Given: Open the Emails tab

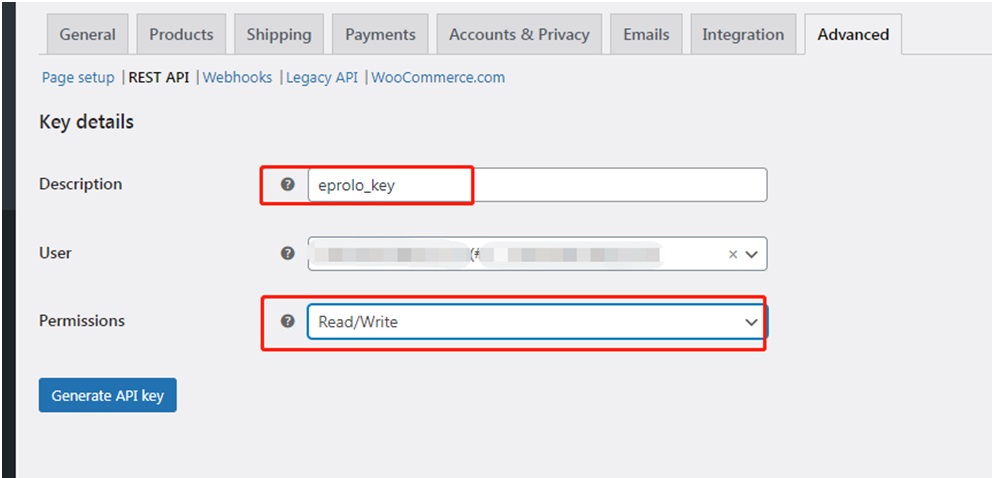Looking at the screenshot, I should coord(646,34).
